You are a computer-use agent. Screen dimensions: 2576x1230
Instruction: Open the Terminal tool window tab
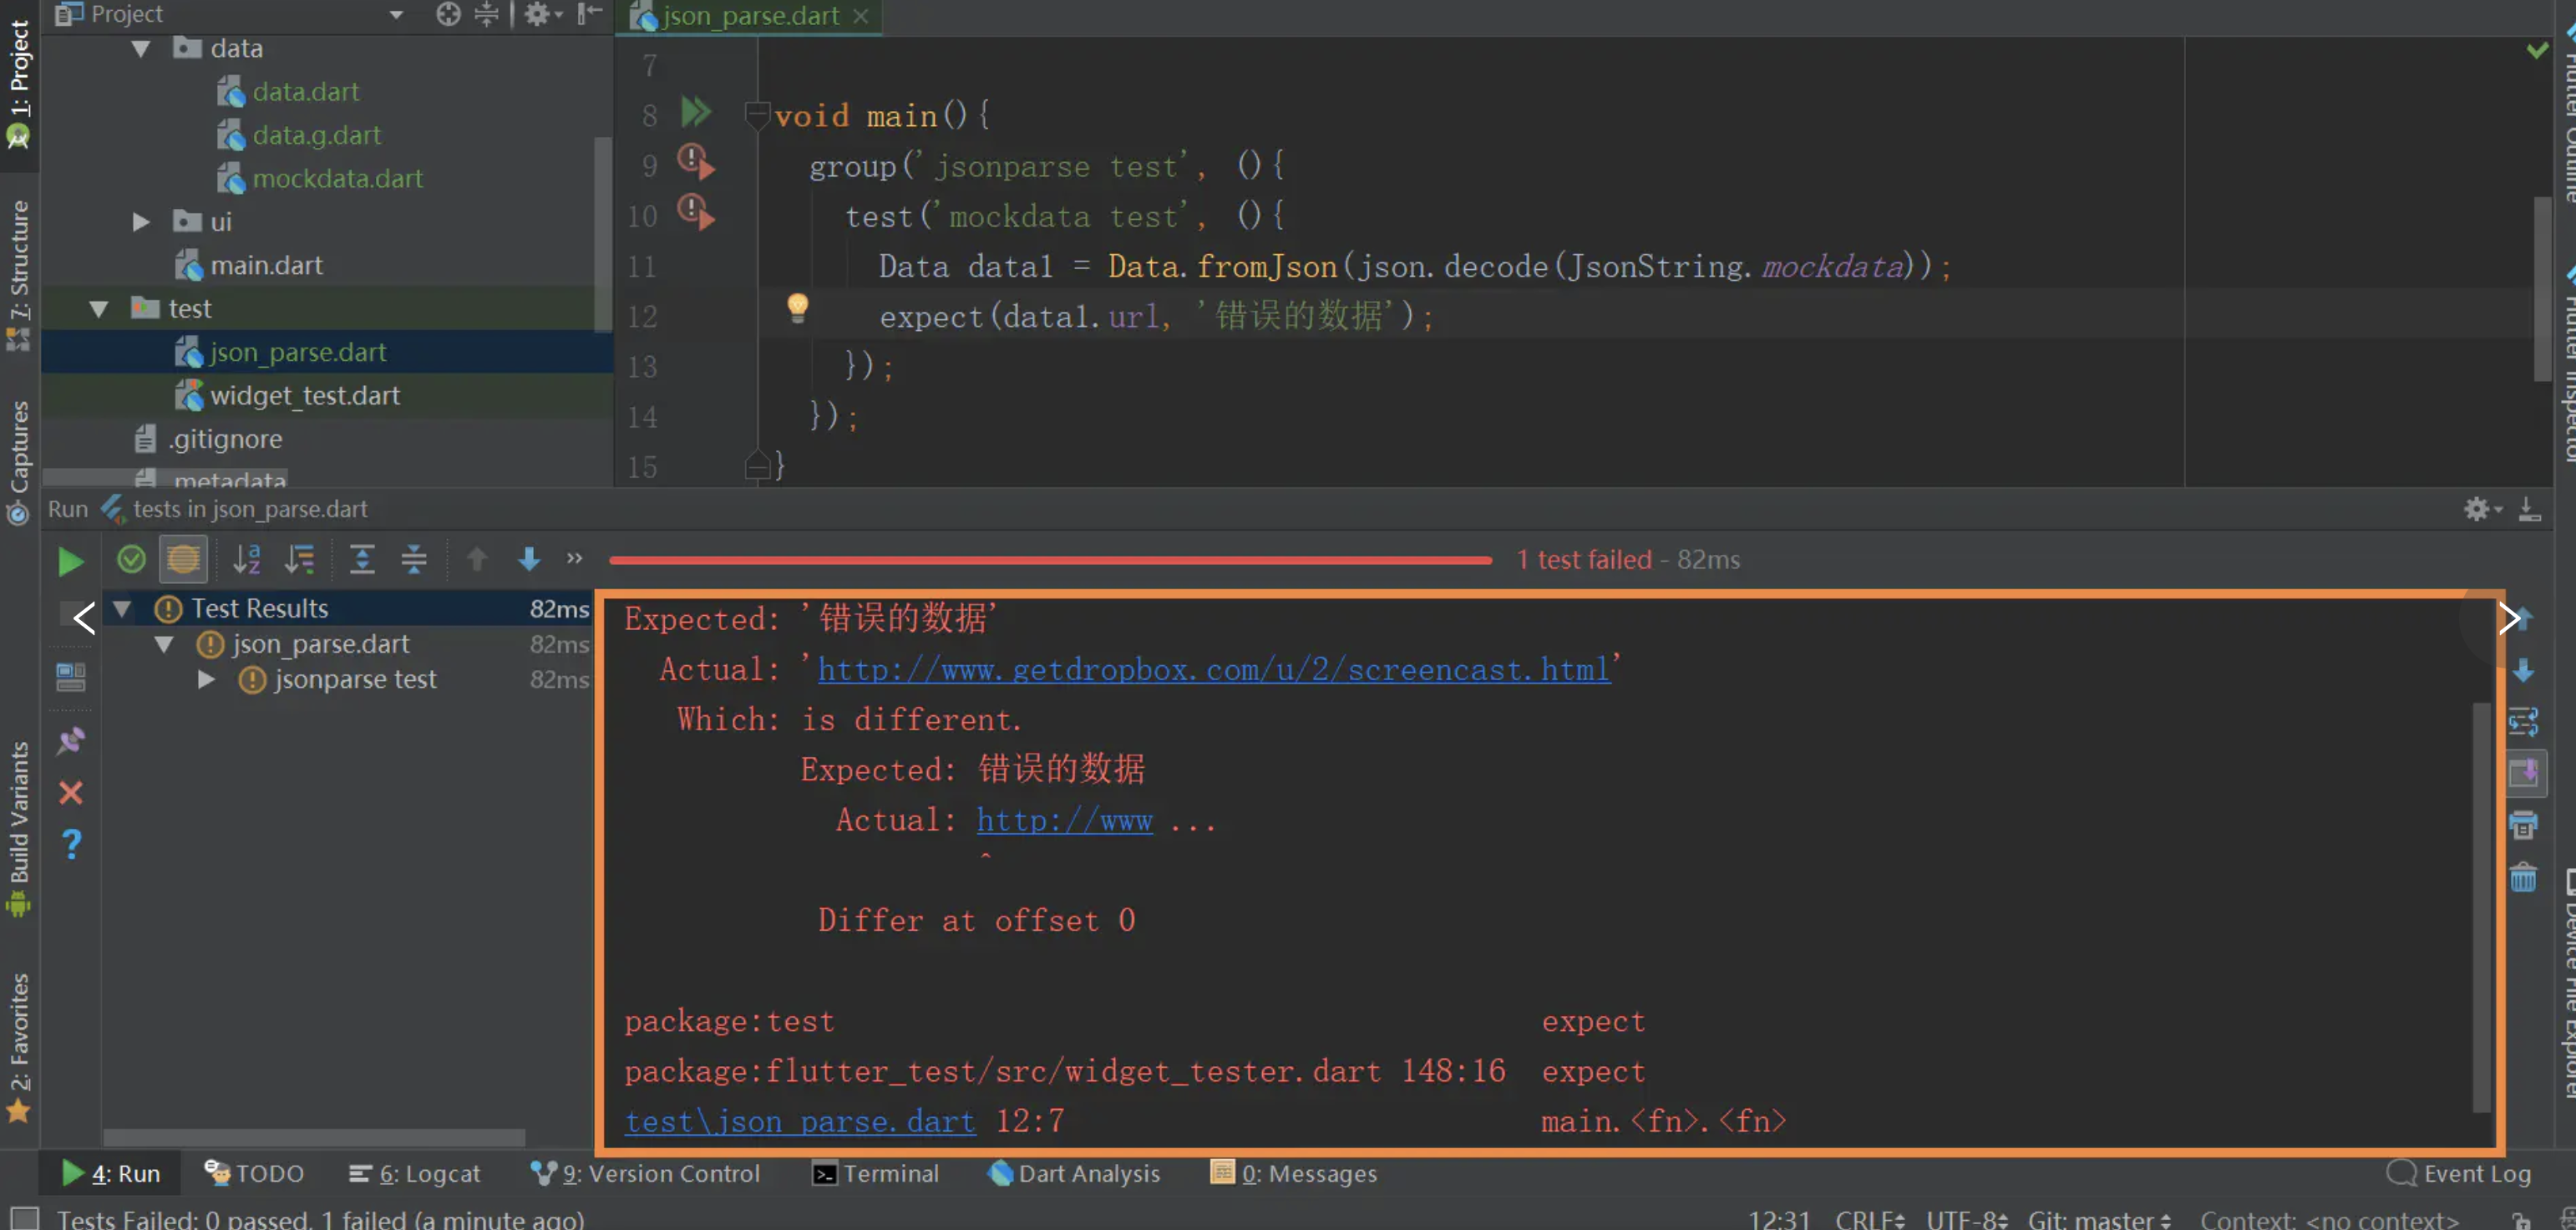pos(875,1173)
